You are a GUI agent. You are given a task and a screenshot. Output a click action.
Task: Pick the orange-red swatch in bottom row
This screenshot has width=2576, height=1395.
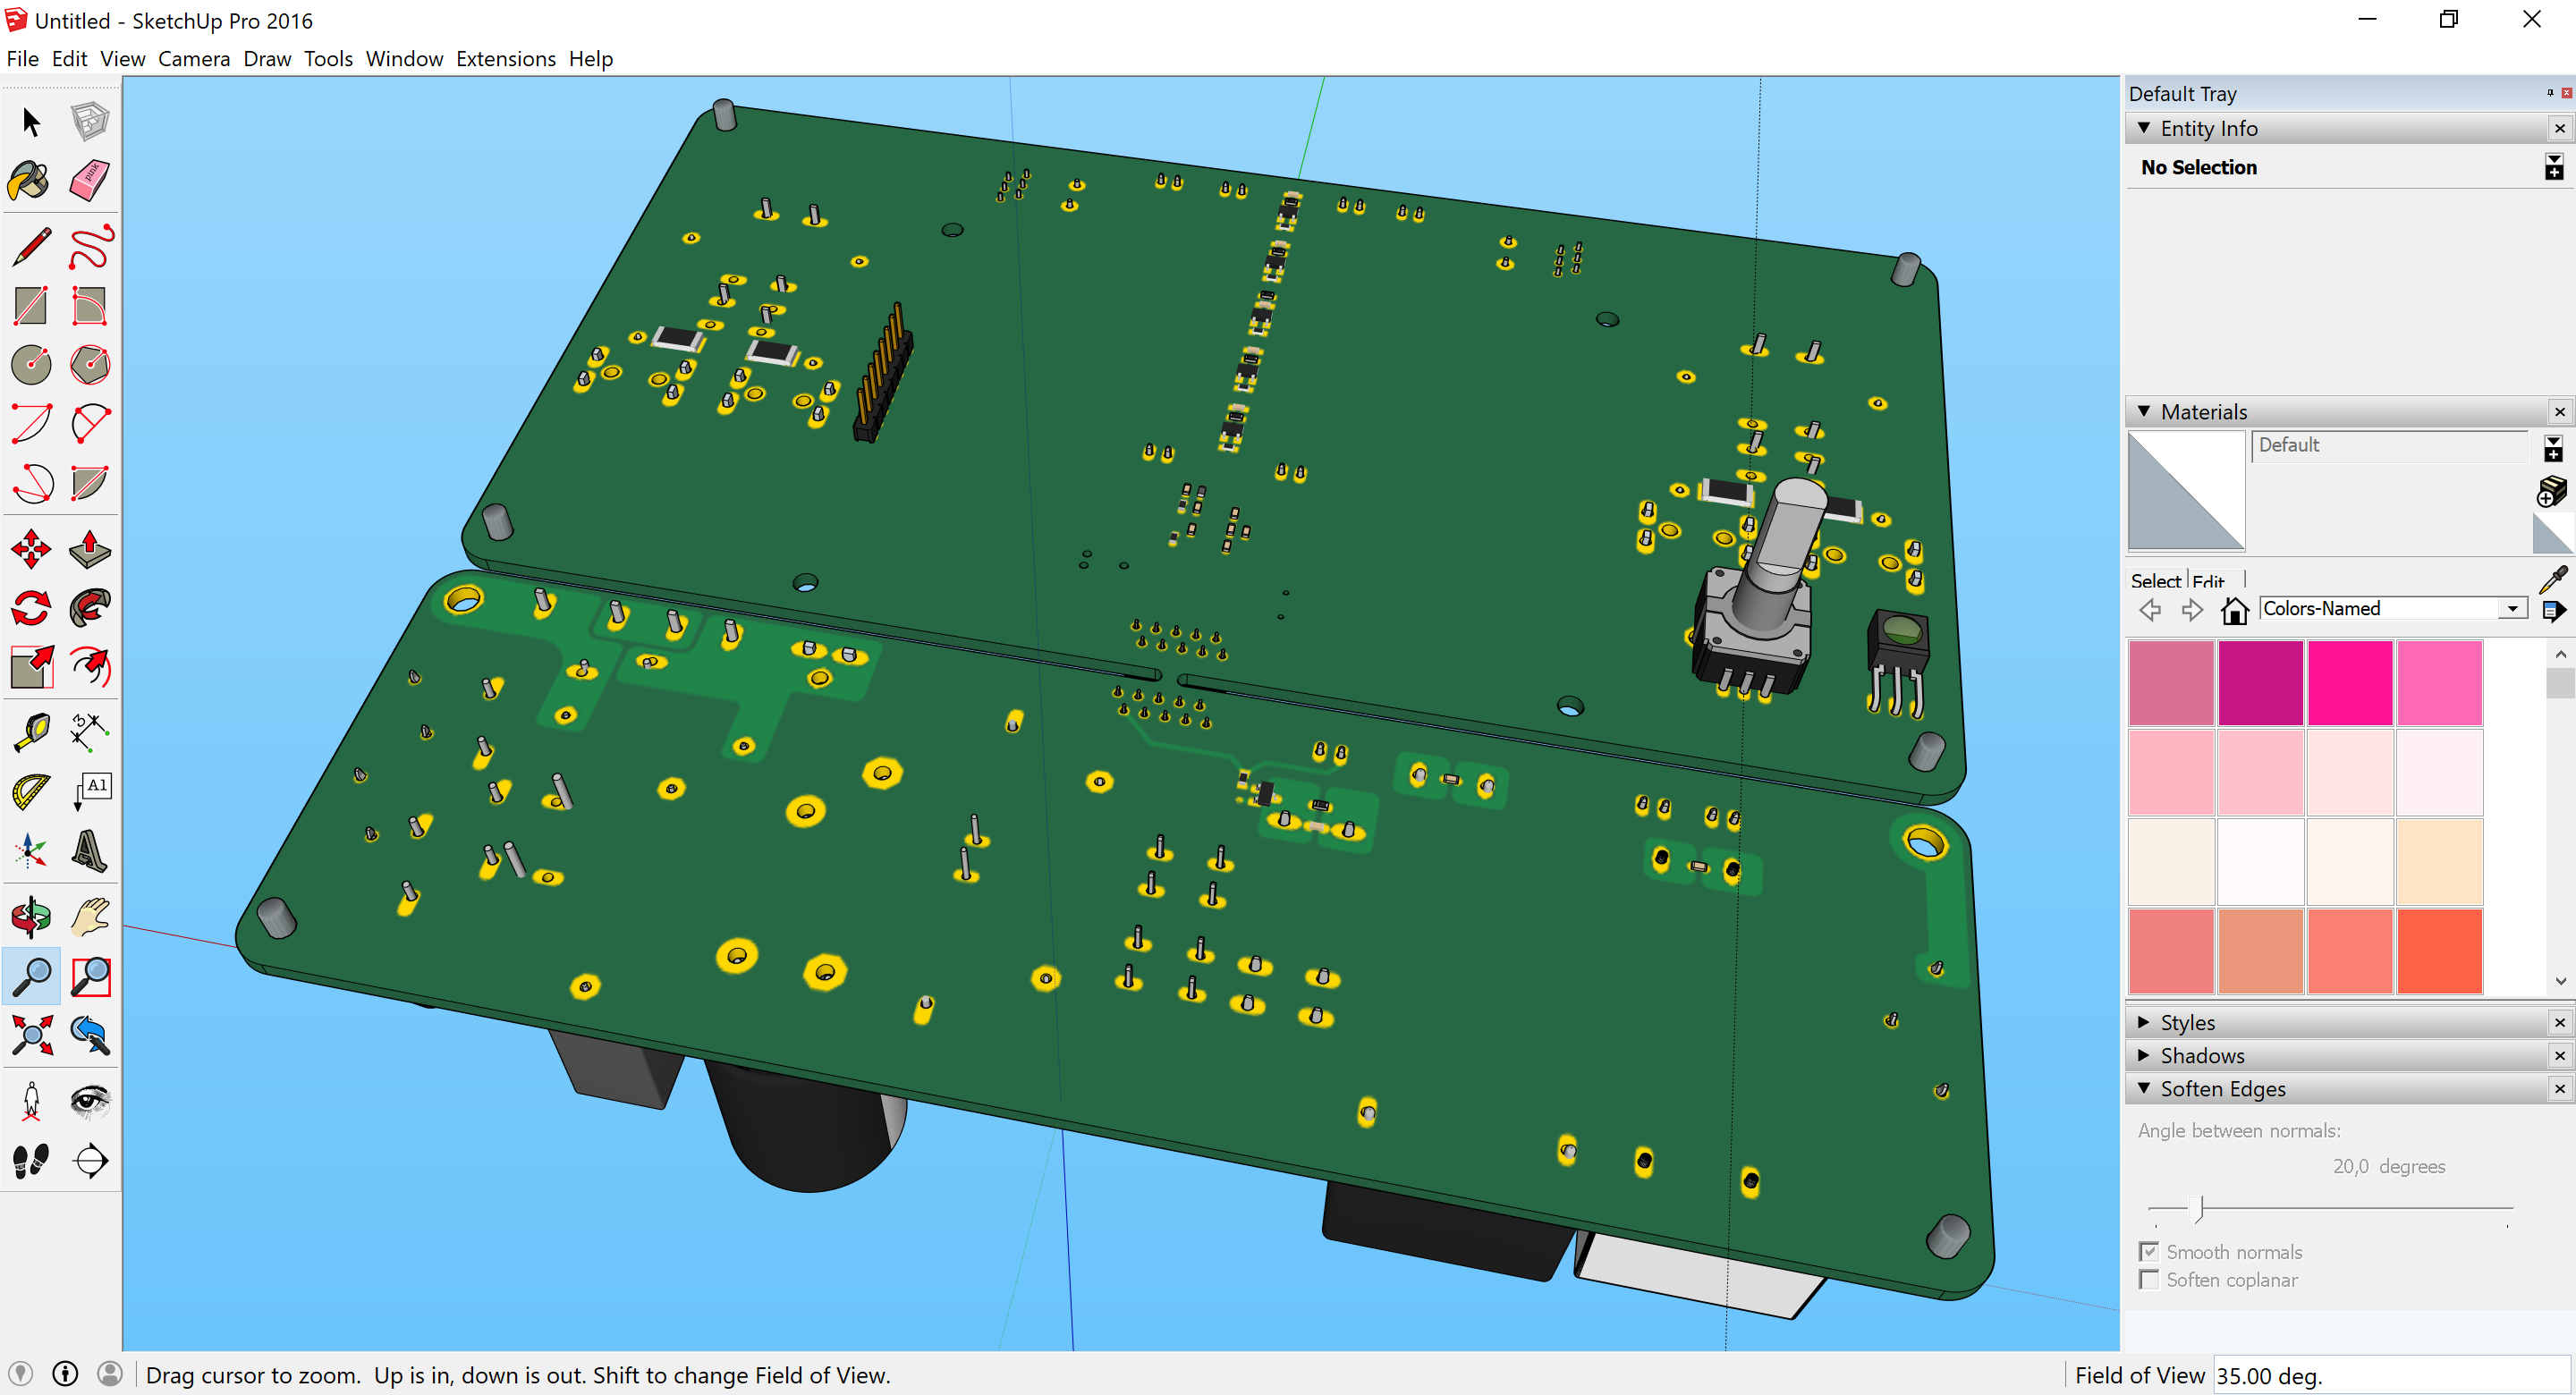click(x=2440, y=951)
